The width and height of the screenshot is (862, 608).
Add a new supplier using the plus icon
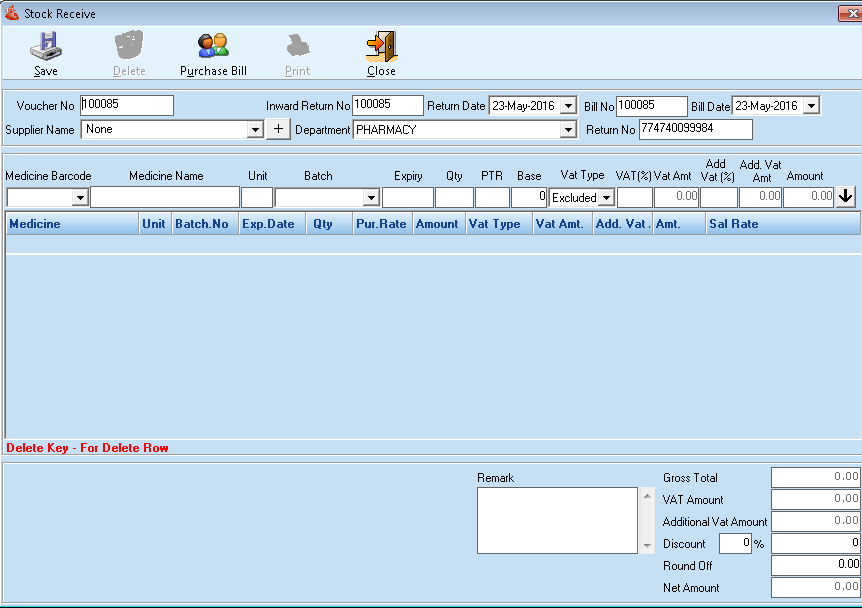tap(278, 129)
